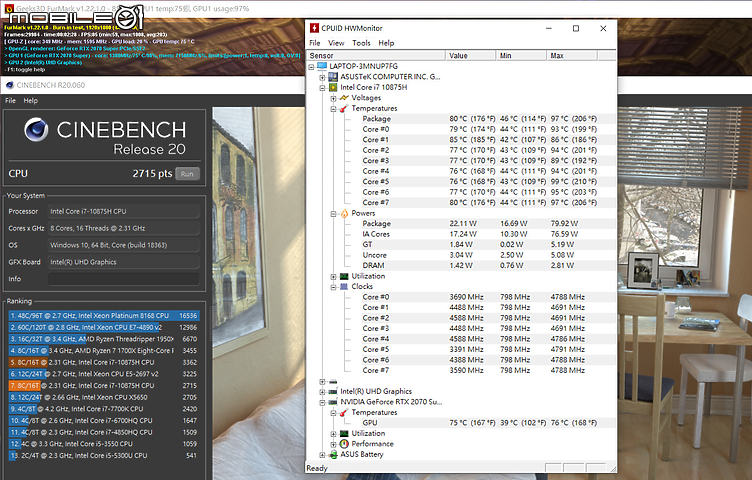Open HWMonitor File menu
Image resolution: width=752 pixels, height=480 pixels.
pos(315,43)
